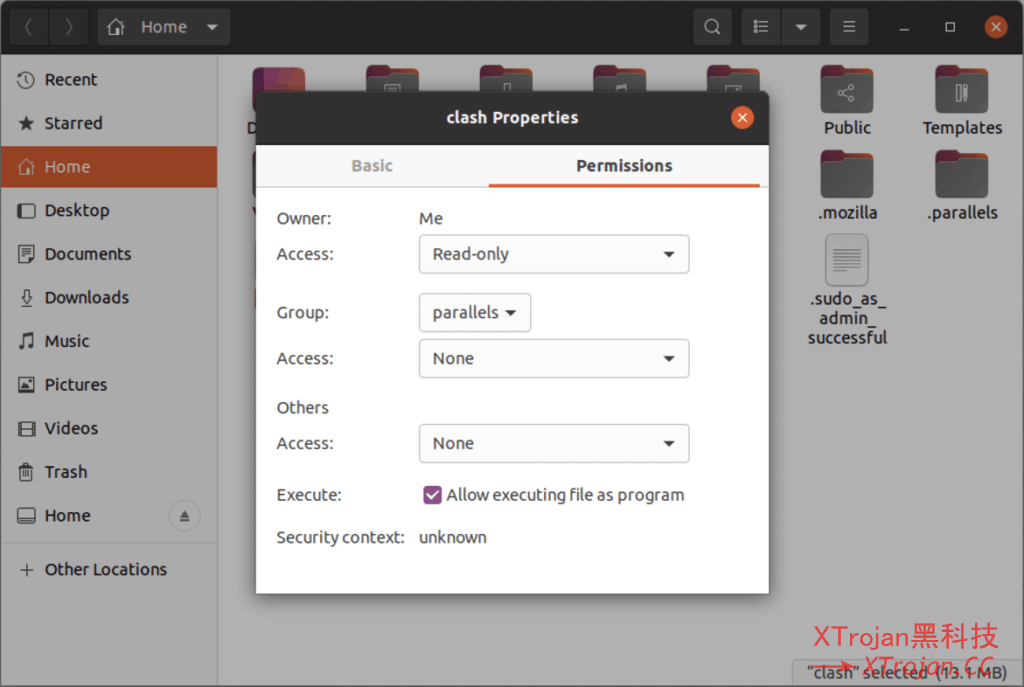Click Other Locations in the sidebar
The image size is (1024, 687).
(x=104, y=569)
